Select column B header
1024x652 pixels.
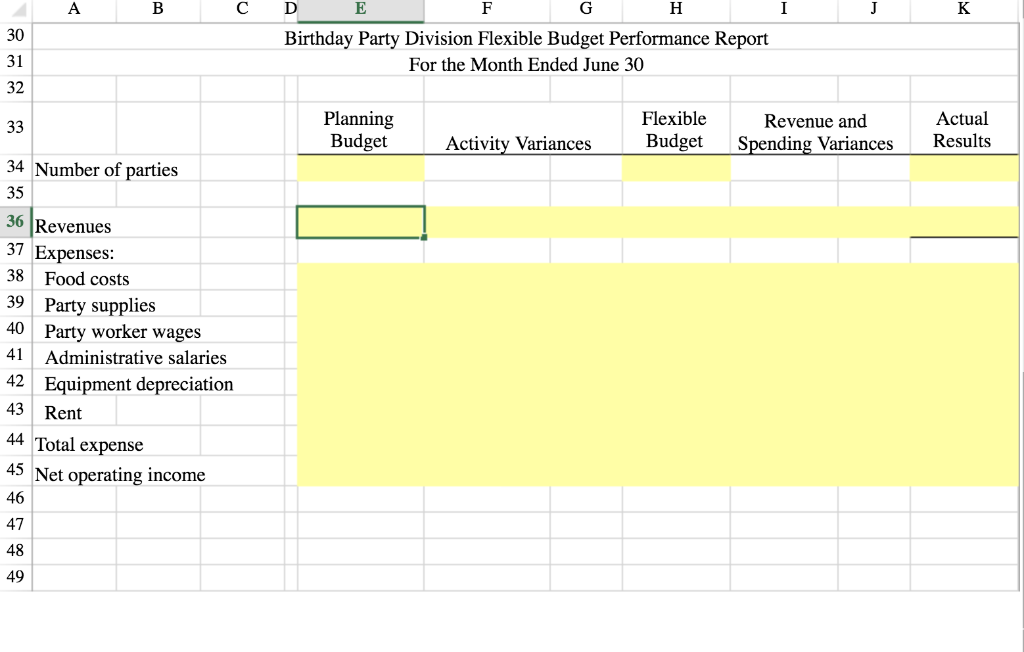[158, 10]
